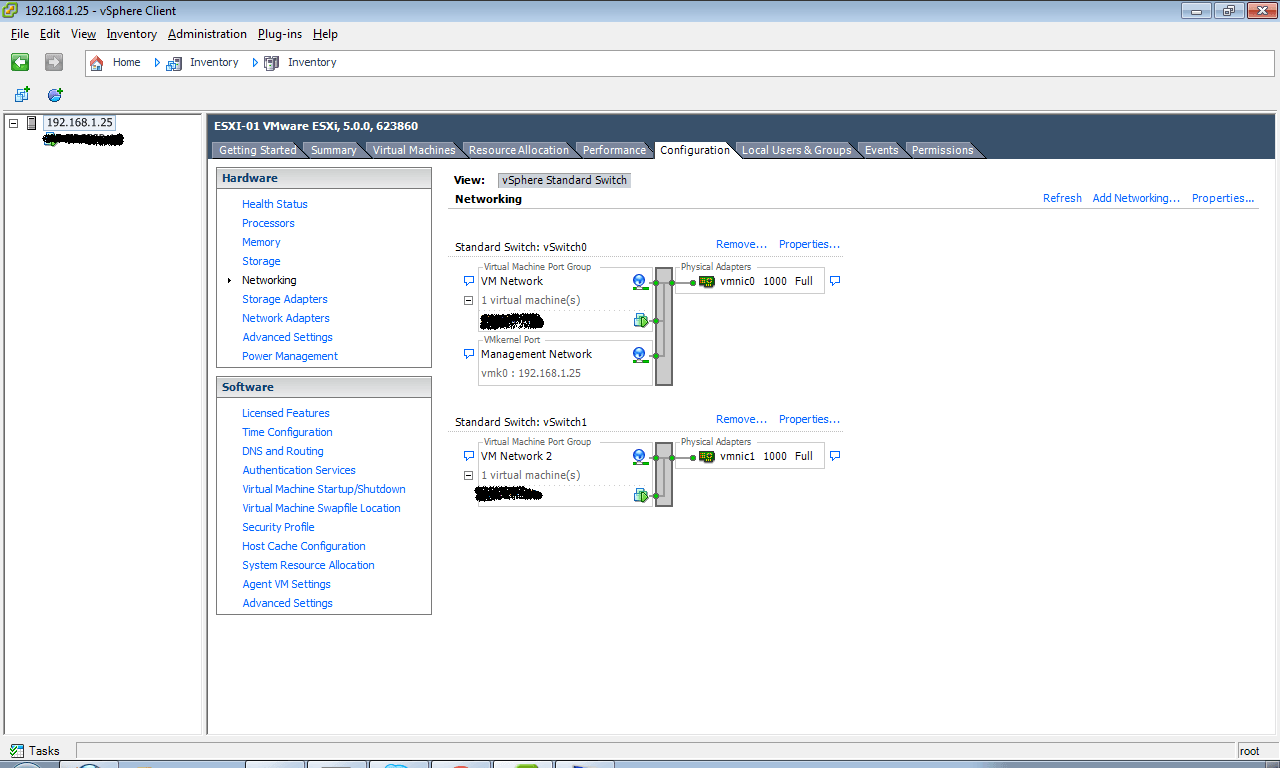
Task: Click the green back navigation arrow
Action: tap(20, 62)
